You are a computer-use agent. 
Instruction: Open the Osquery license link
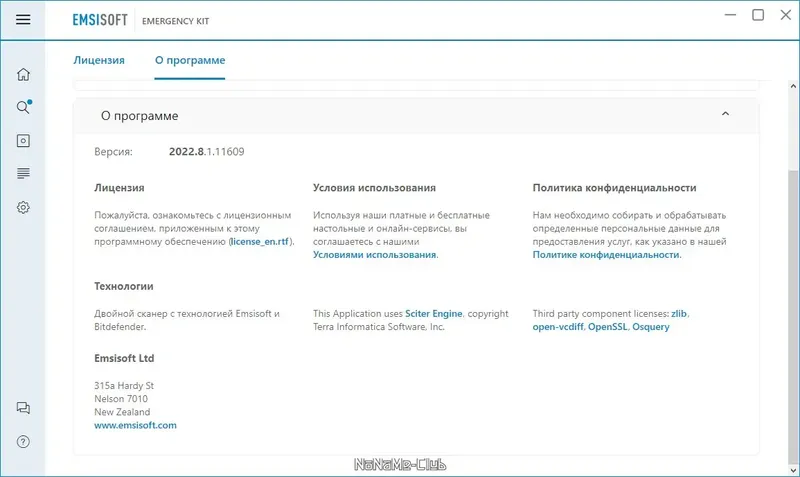click(651, 327)
